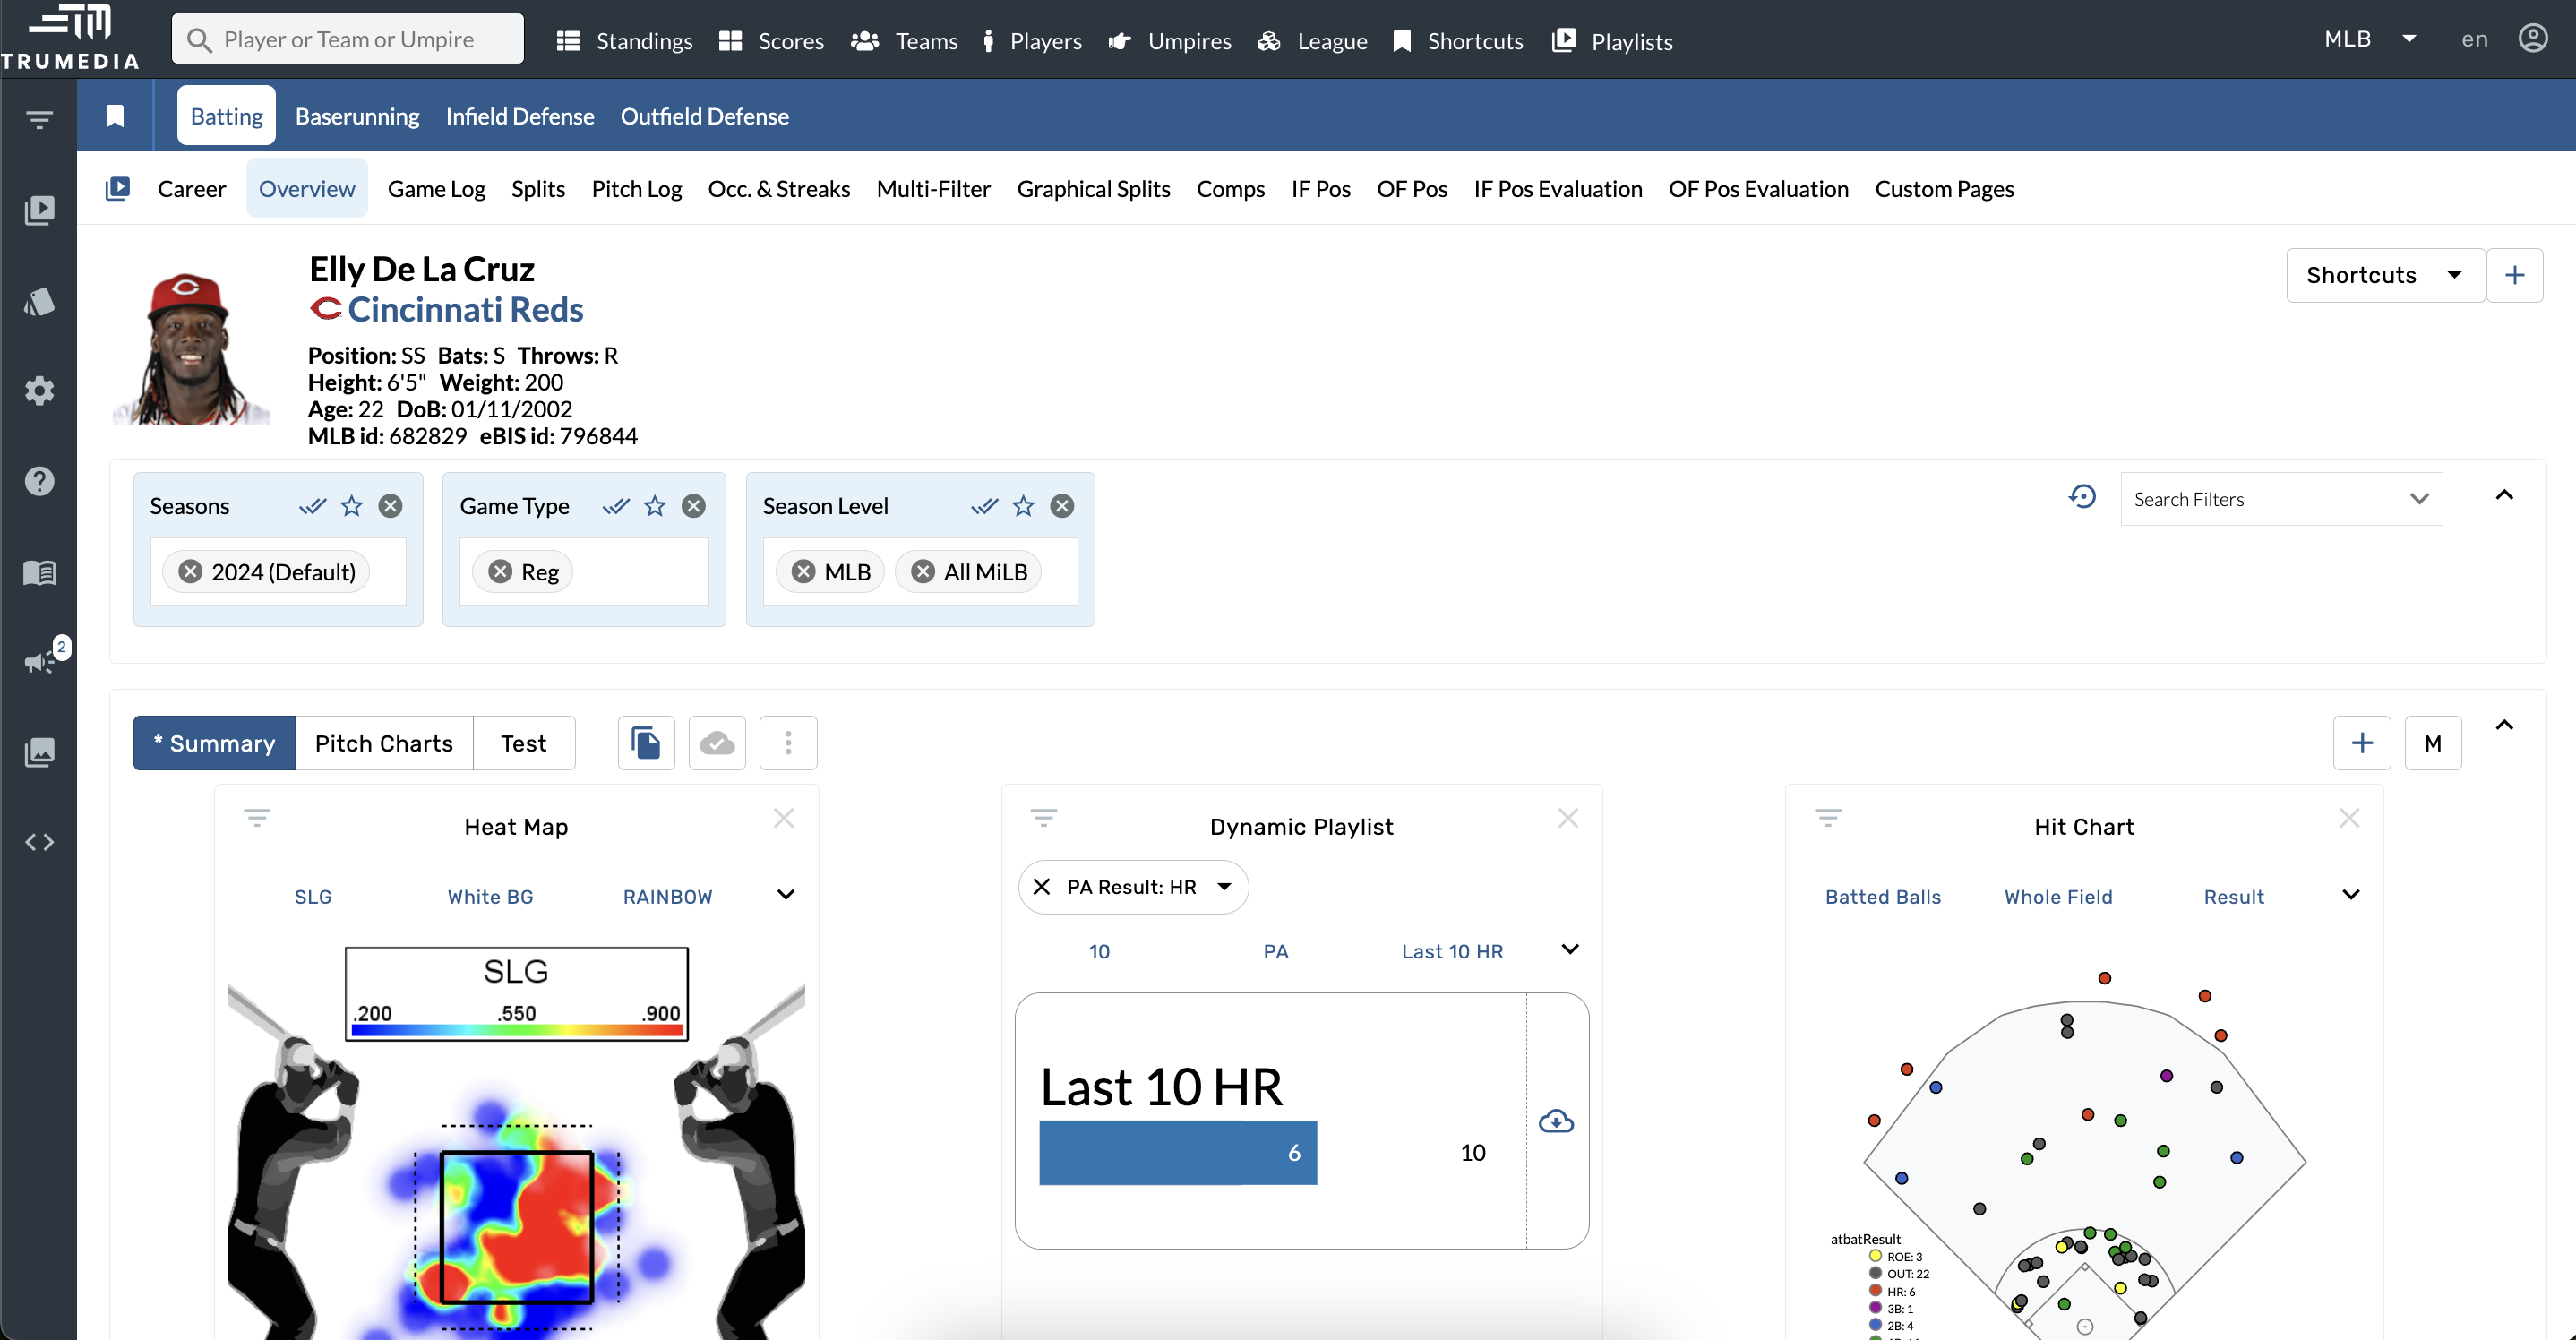Open the code brackets icon in the sidebar
Image resolution: width=2576 pixels, height=1340 pixels.
coord(40,842)
